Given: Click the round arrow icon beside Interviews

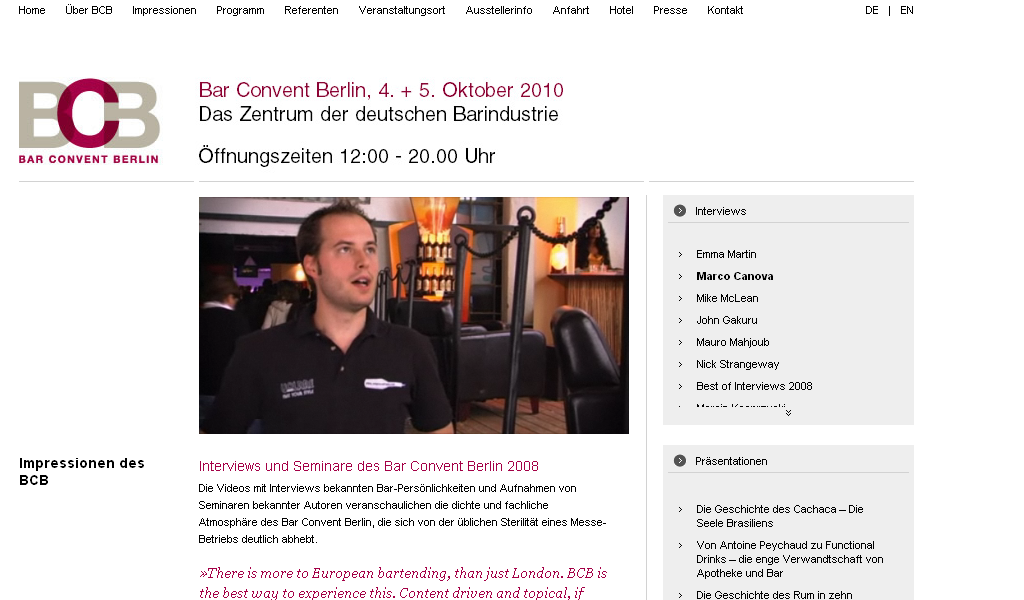Looking at the screenshot, I should [x=680, y=211].
